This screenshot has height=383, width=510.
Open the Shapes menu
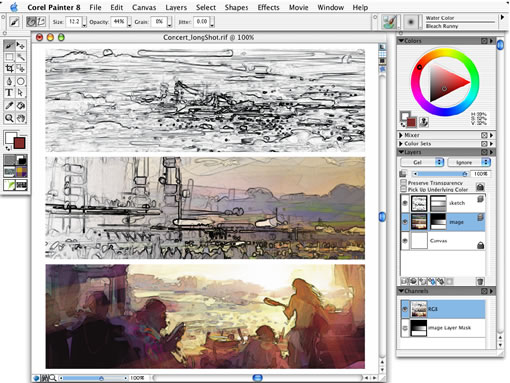236,7
